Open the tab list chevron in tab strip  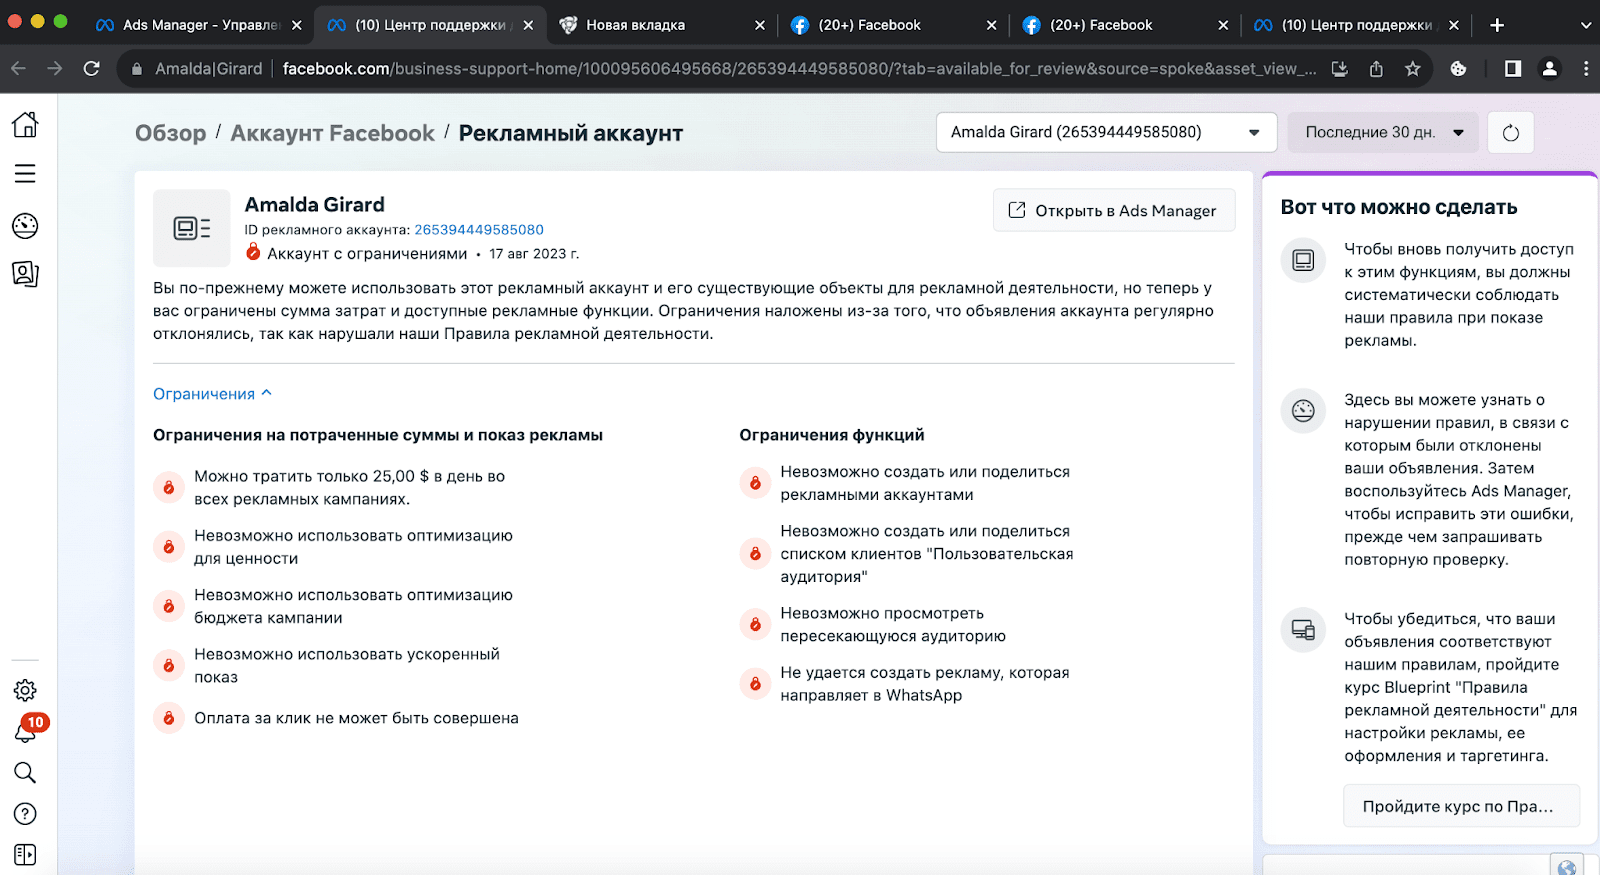pyautogui.click(x=1585, y=25)
